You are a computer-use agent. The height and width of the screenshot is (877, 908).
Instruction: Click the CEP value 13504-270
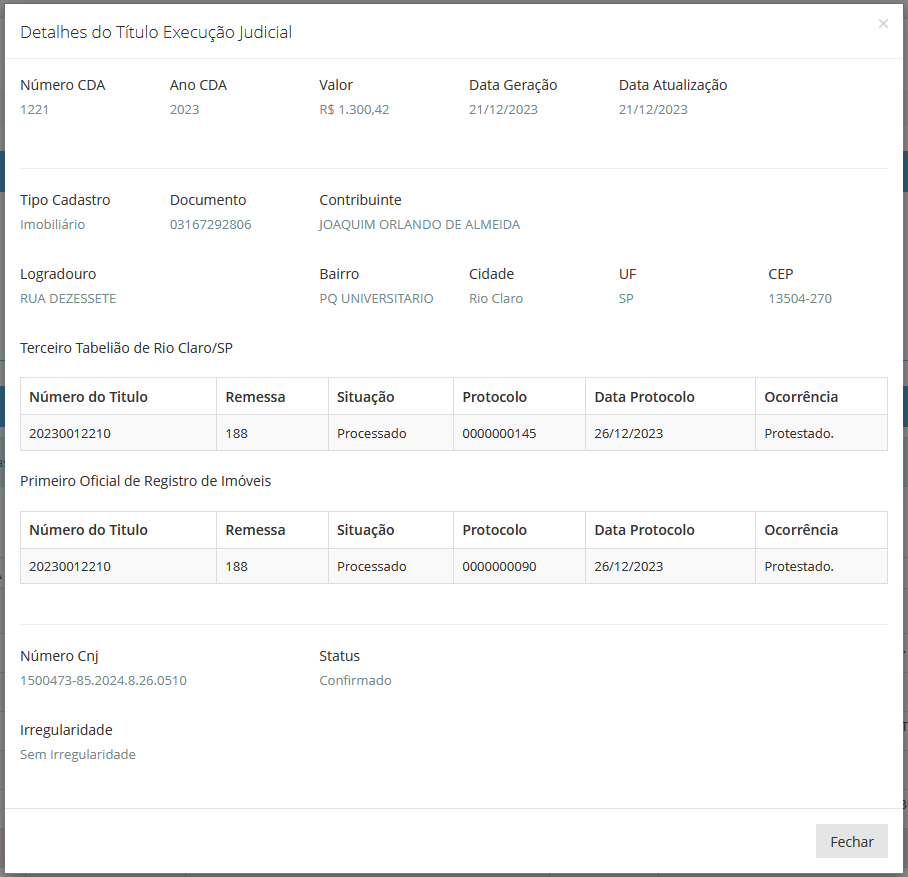coord(800,299)
